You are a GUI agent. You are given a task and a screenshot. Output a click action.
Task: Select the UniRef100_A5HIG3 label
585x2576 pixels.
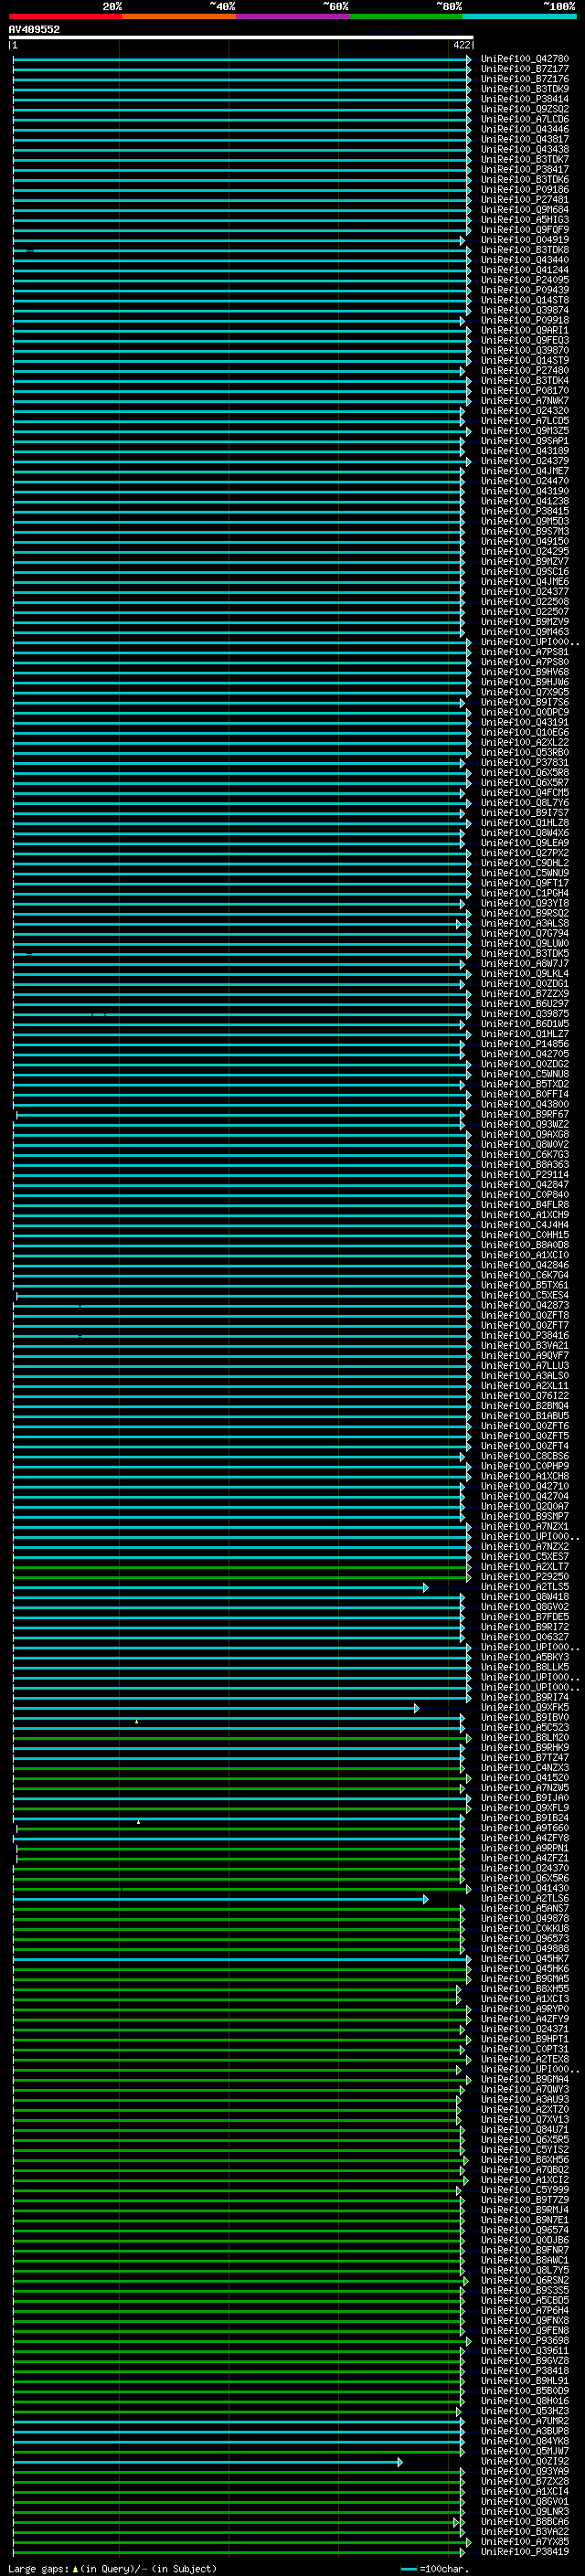click(524, 220)
